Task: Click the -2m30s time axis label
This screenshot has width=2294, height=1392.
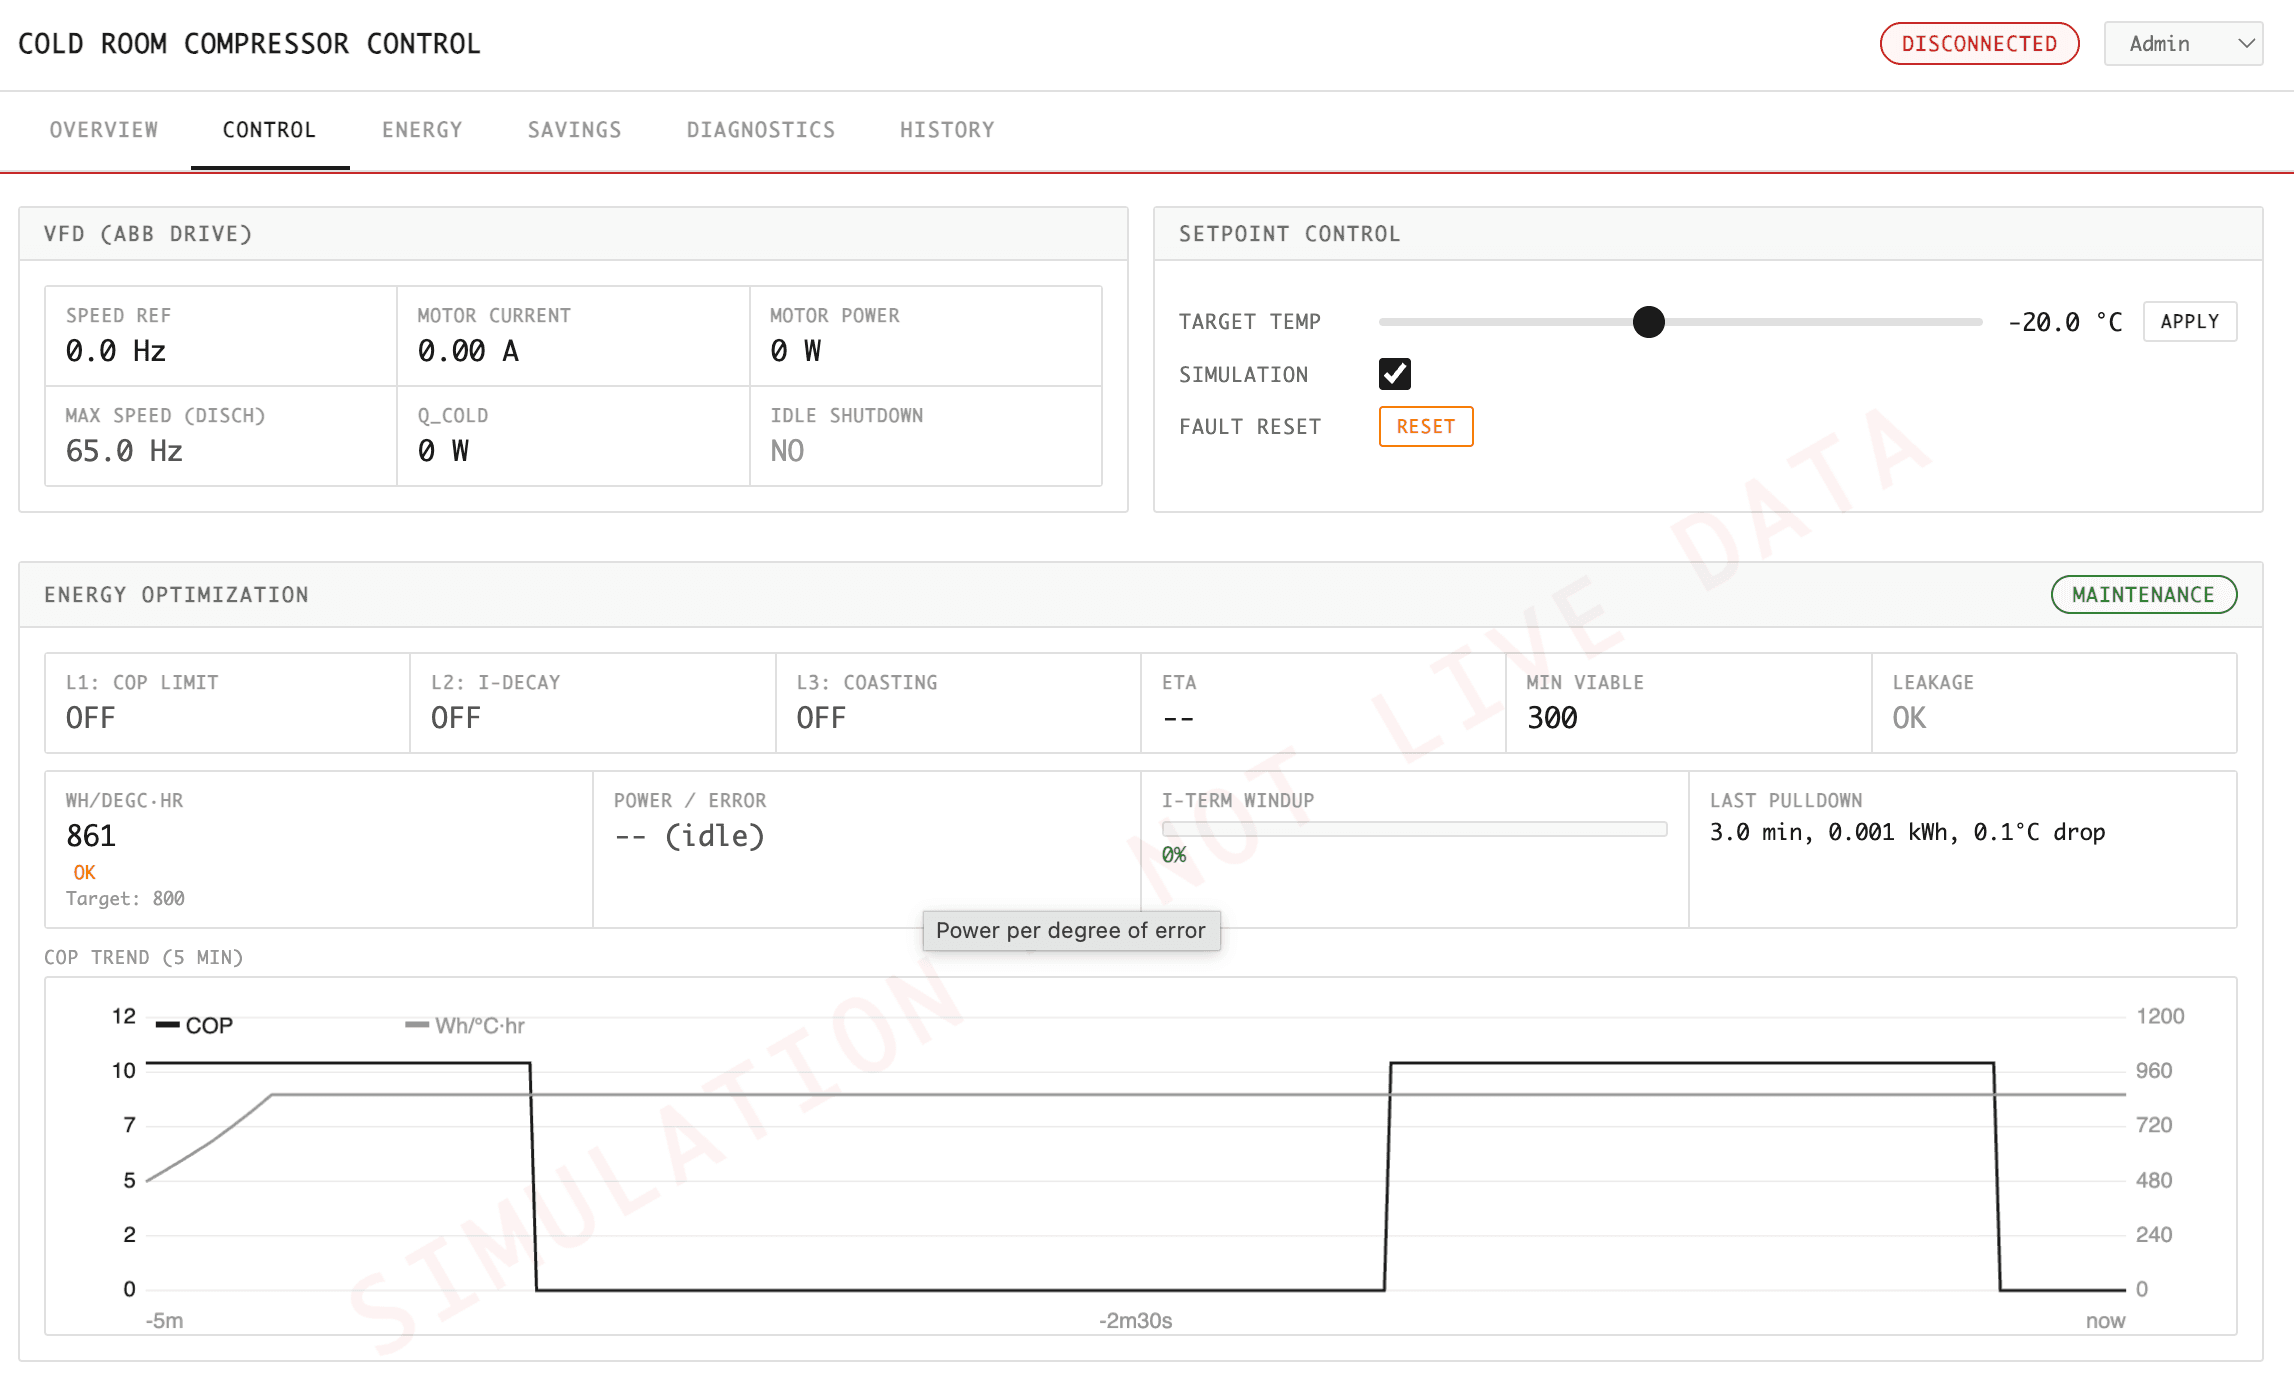Action: 1135,1321
